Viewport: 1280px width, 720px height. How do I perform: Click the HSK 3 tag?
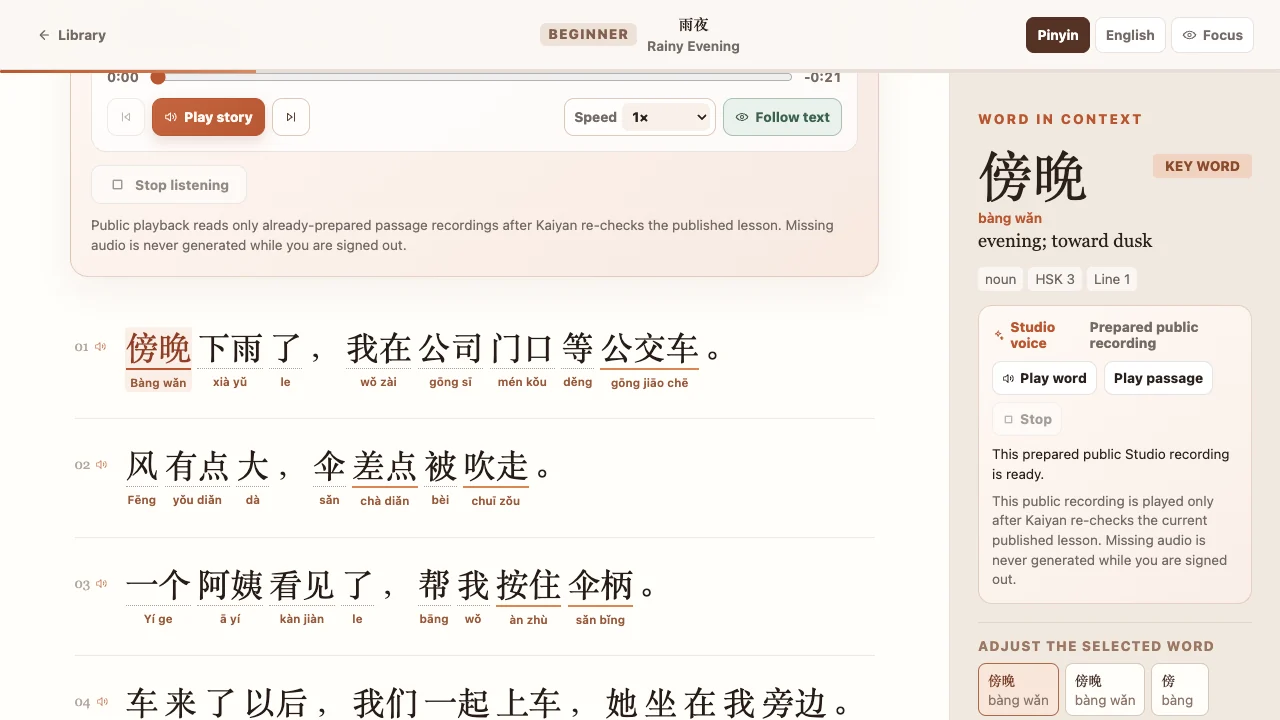point(1055,279)
